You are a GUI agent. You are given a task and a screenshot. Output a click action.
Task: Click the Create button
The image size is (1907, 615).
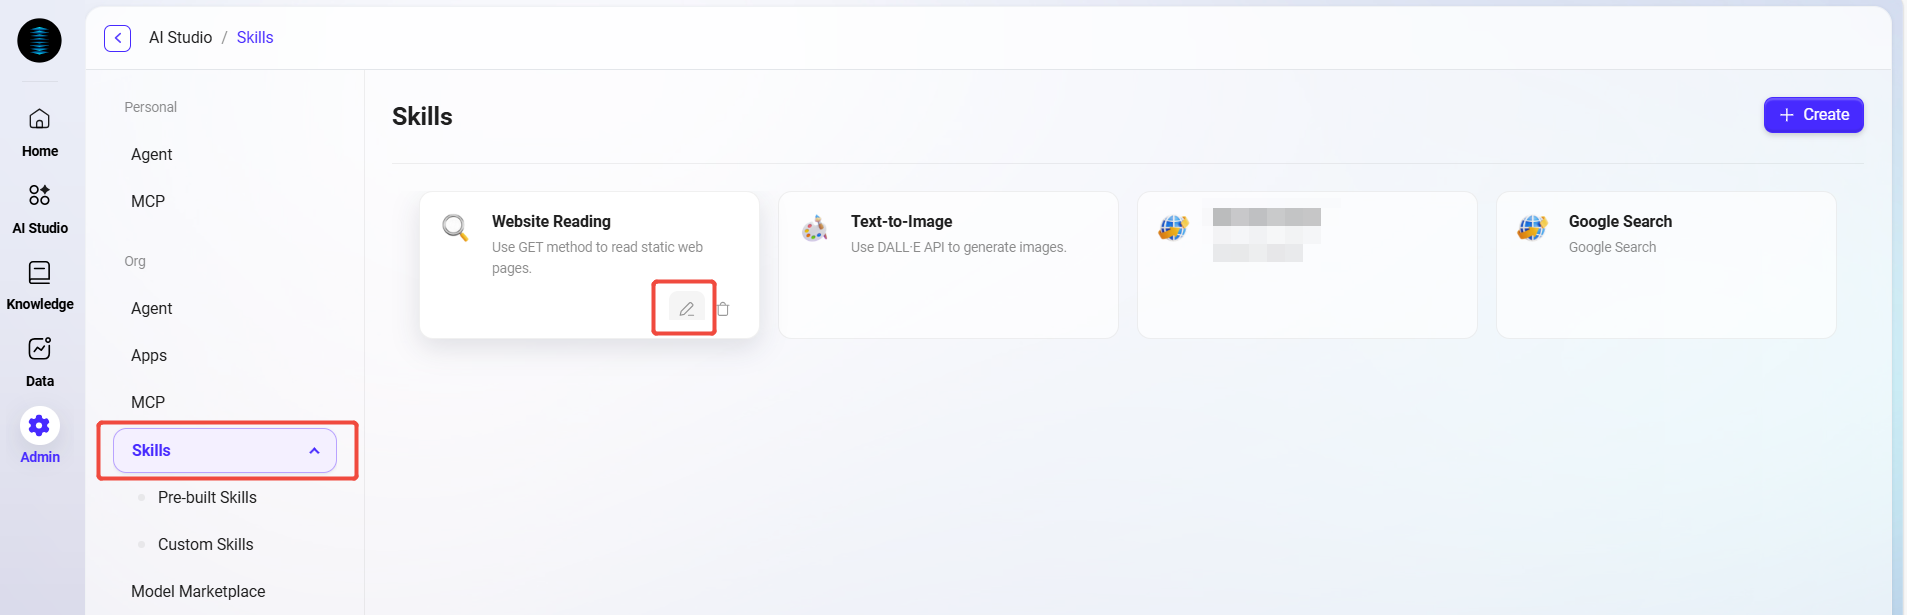tap(1812, 115)
